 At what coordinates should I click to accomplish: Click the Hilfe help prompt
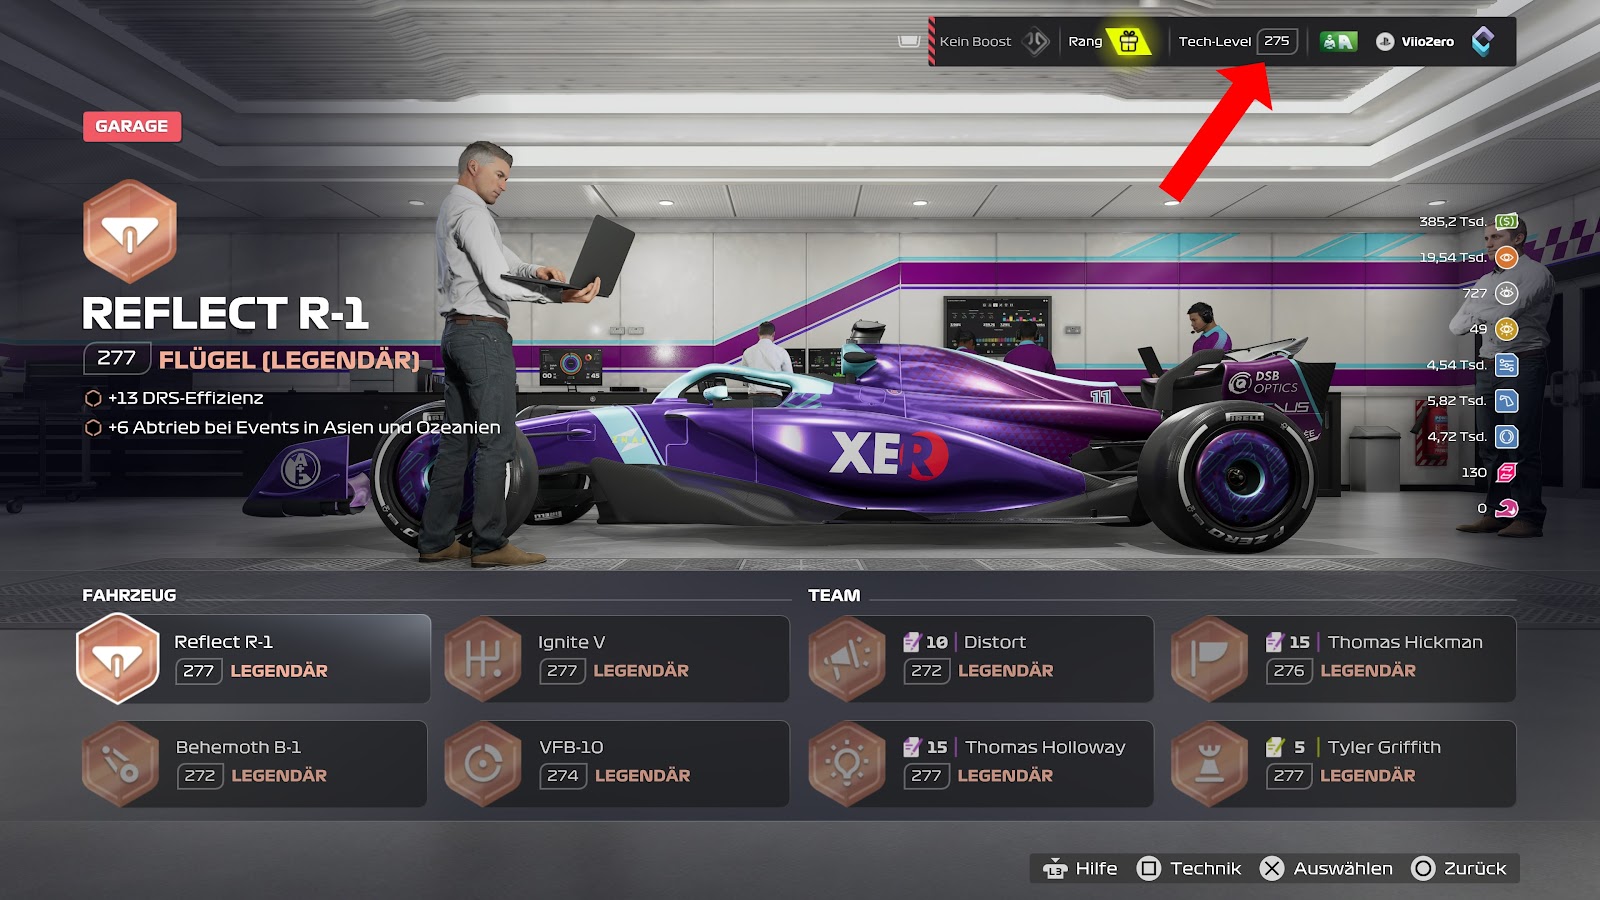pos(1080,868)
